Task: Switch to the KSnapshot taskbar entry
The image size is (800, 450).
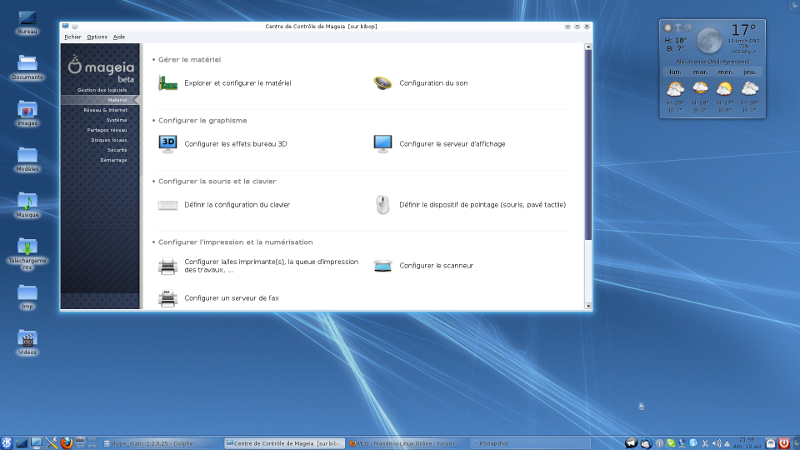Action: (531, 443)
